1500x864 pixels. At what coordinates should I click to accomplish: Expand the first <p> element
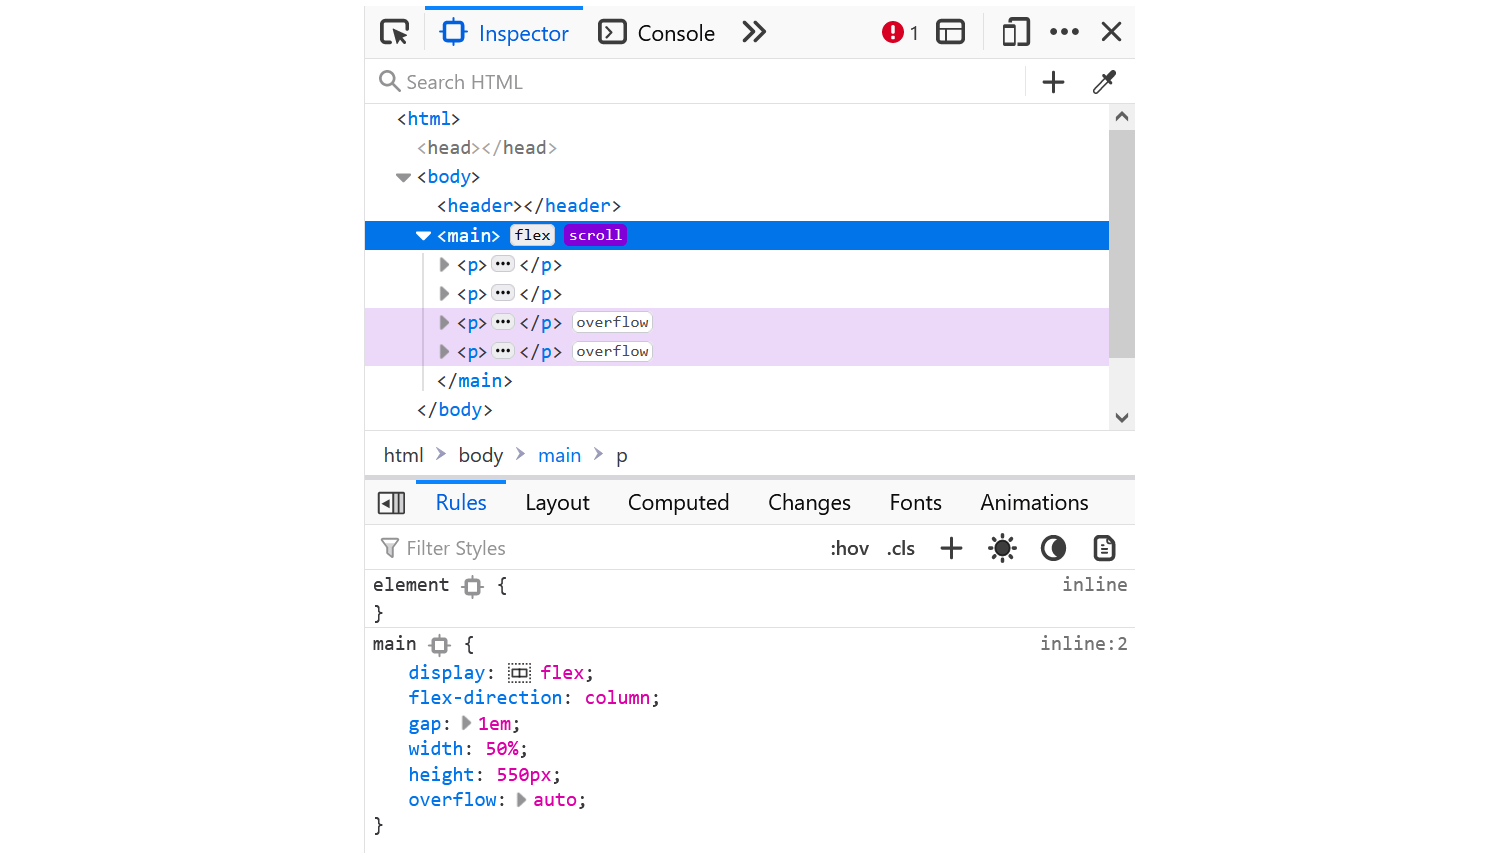point(443,264)
